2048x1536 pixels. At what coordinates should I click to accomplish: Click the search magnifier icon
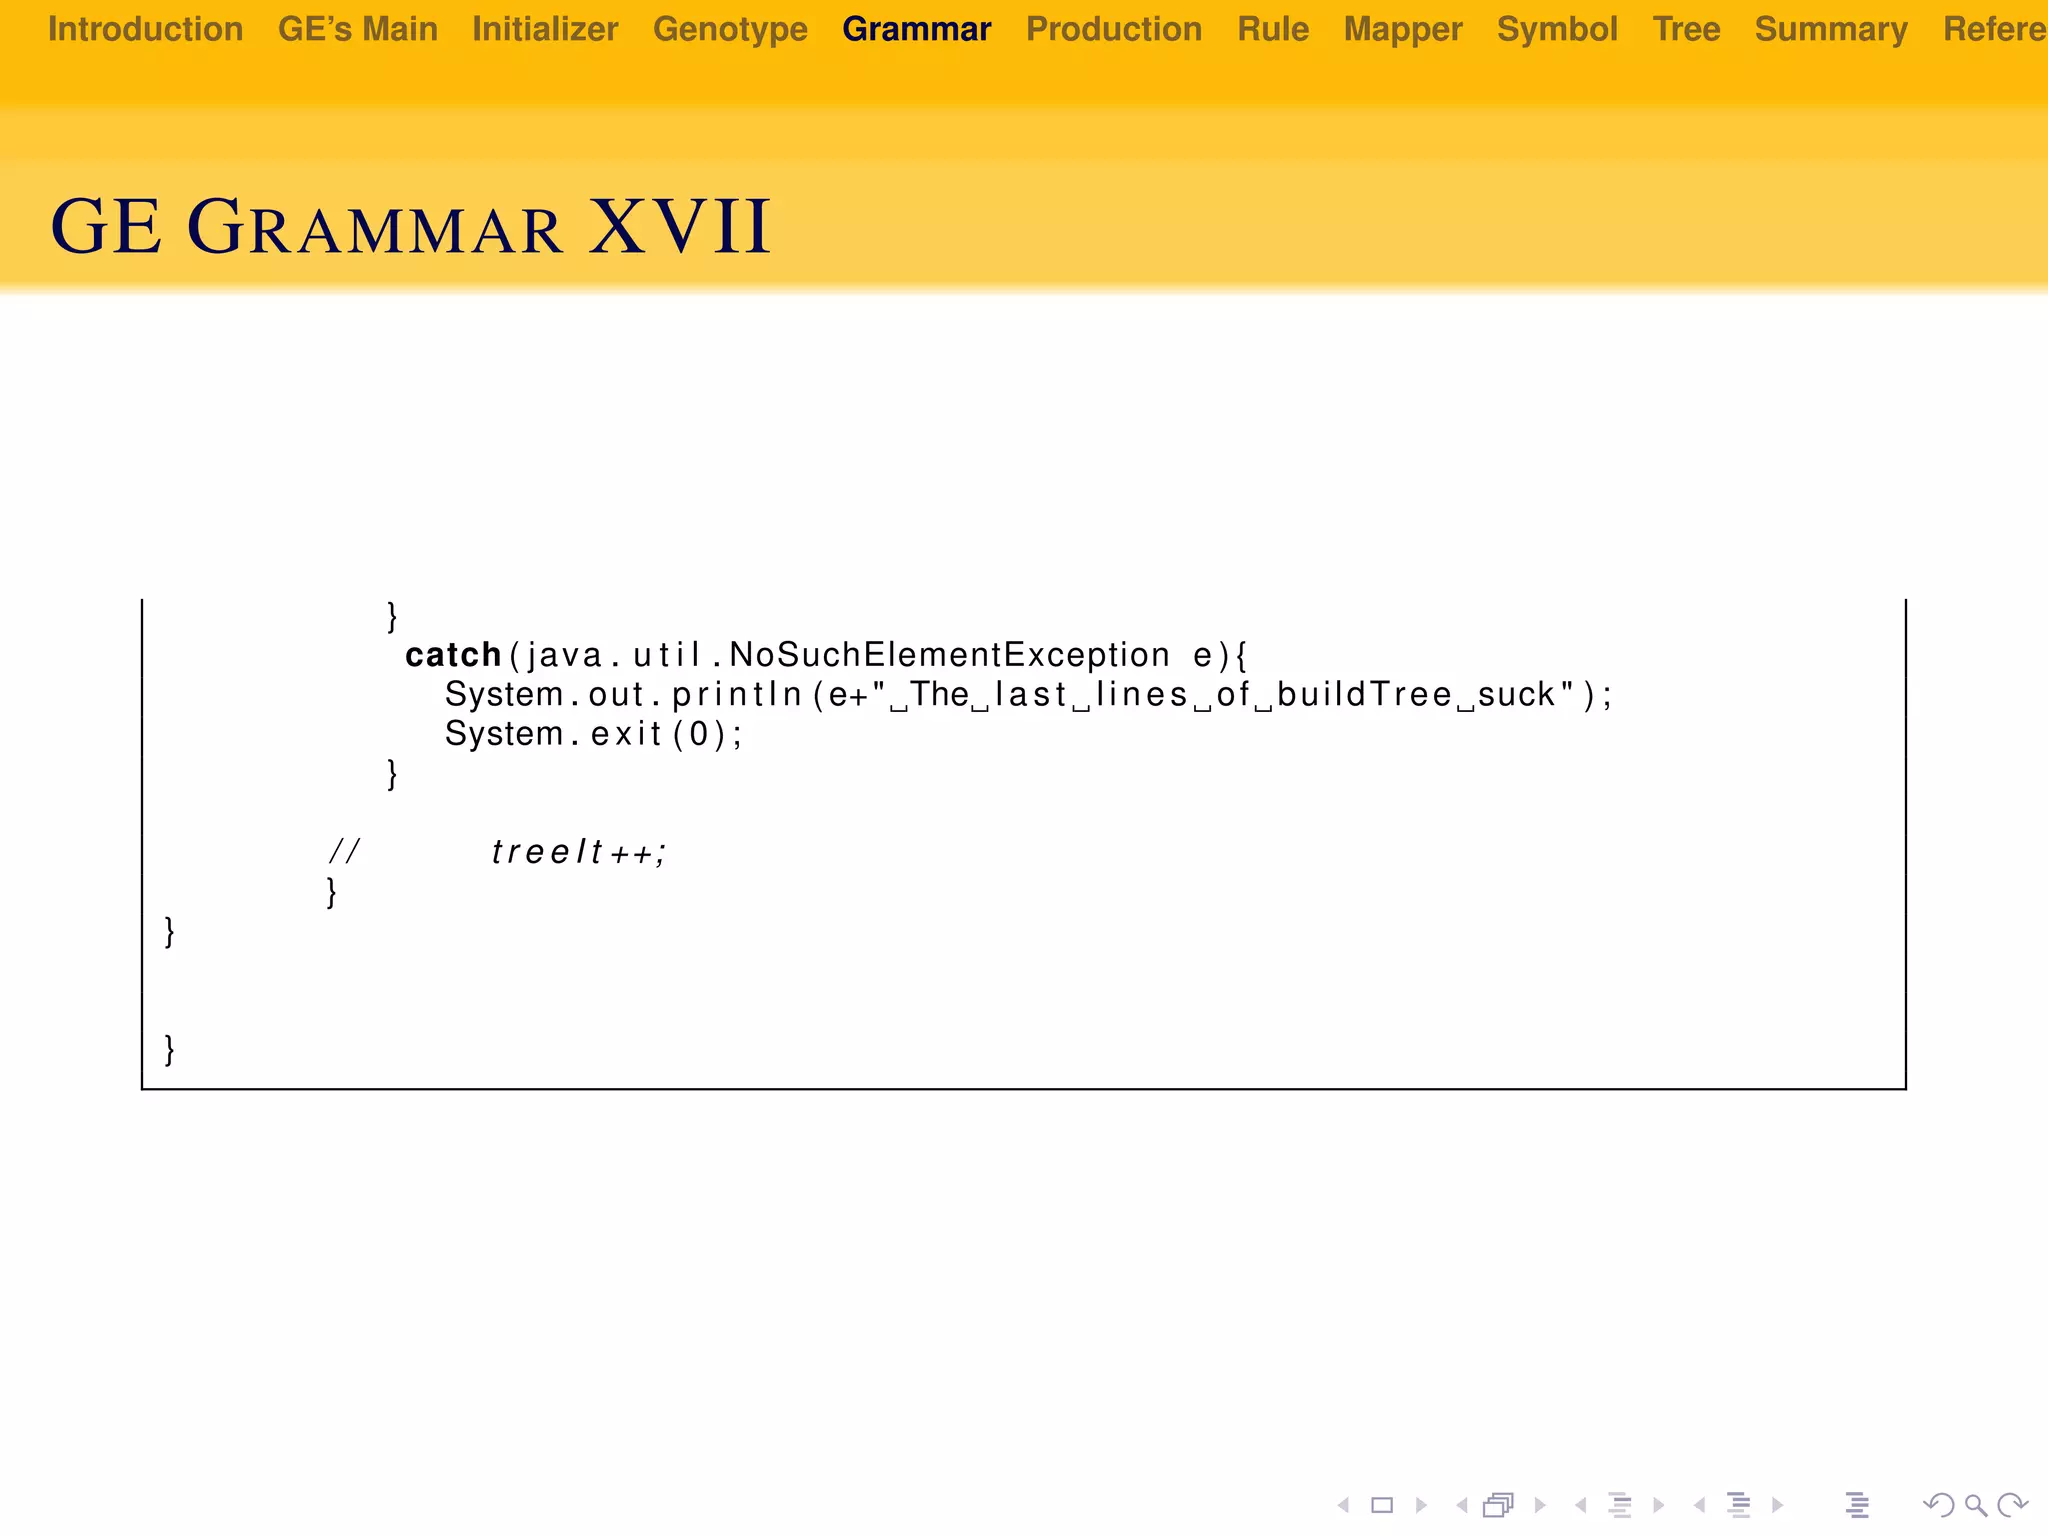pyautogui.click(x=1976, y=1505)
